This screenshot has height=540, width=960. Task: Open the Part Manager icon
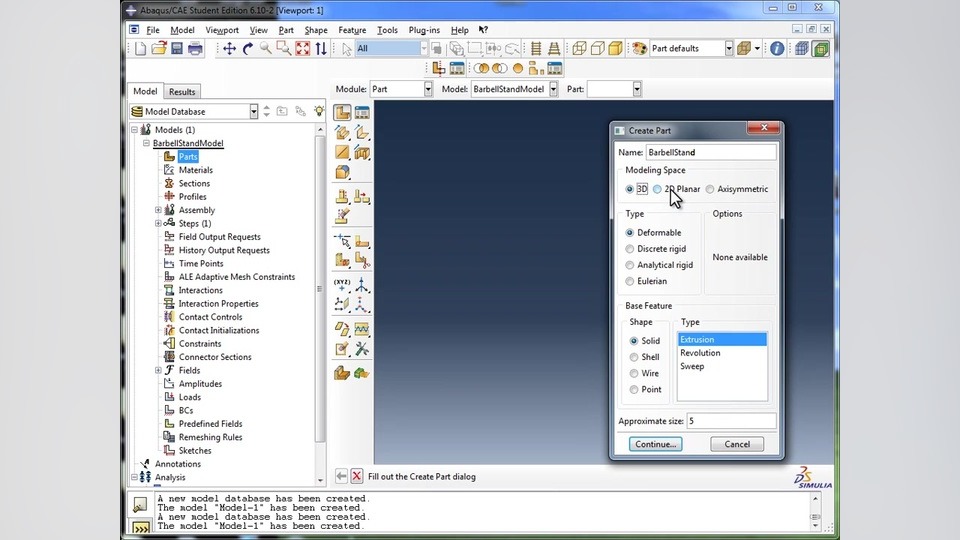coord(362,113)
